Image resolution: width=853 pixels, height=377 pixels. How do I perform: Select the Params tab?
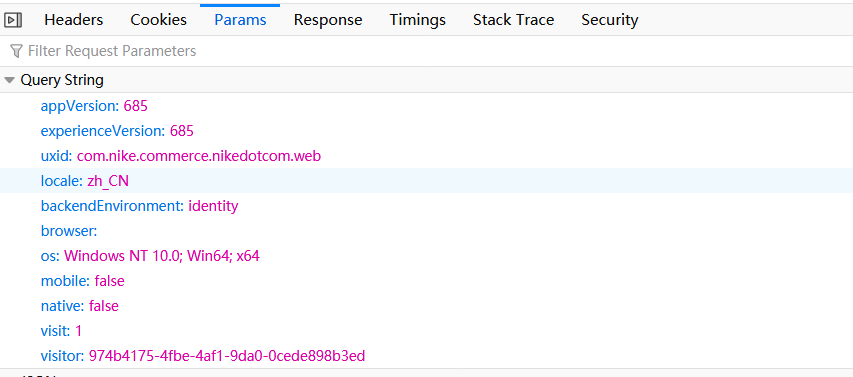pyautogui.click(x=240, y=20)
